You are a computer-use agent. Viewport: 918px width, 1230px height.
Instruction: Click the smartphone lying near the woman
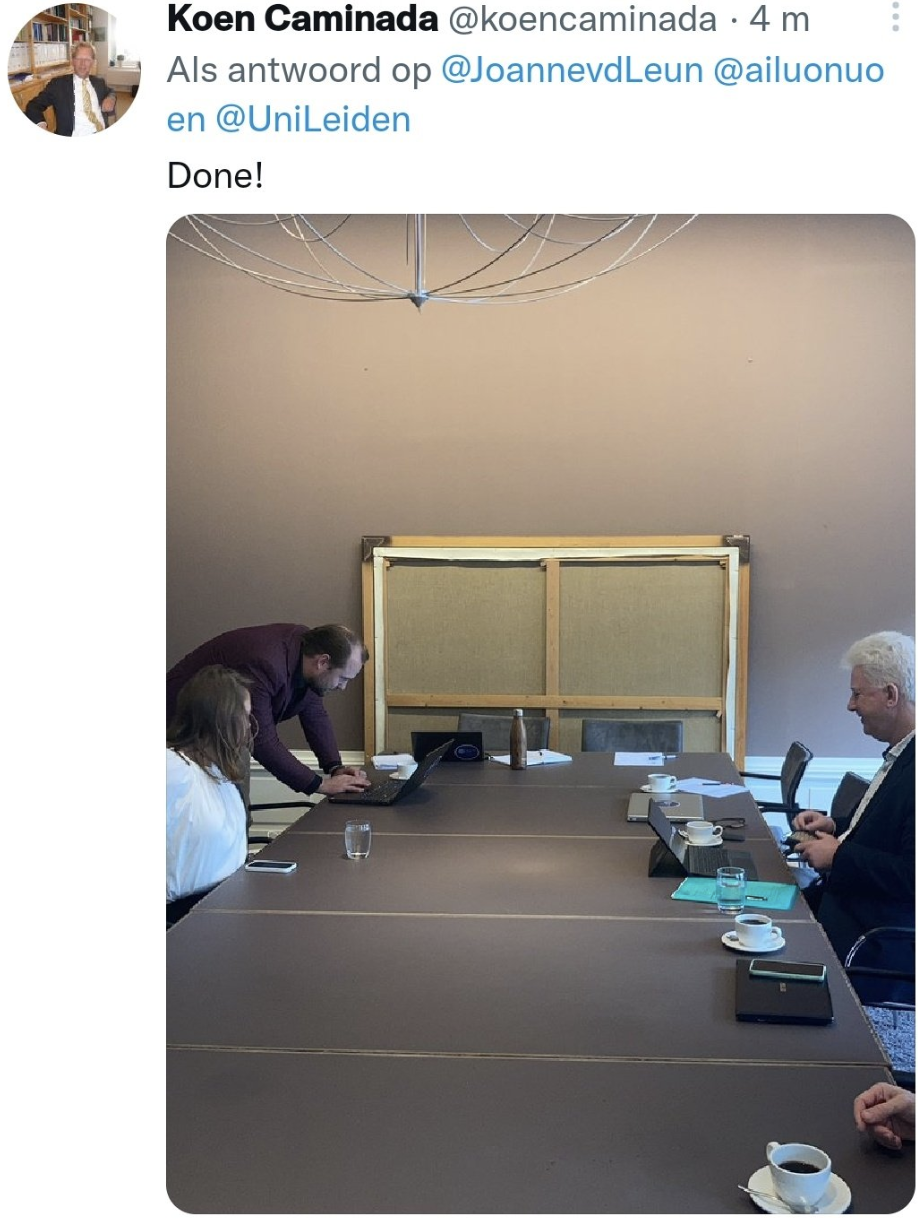click(x=271, y=866)
